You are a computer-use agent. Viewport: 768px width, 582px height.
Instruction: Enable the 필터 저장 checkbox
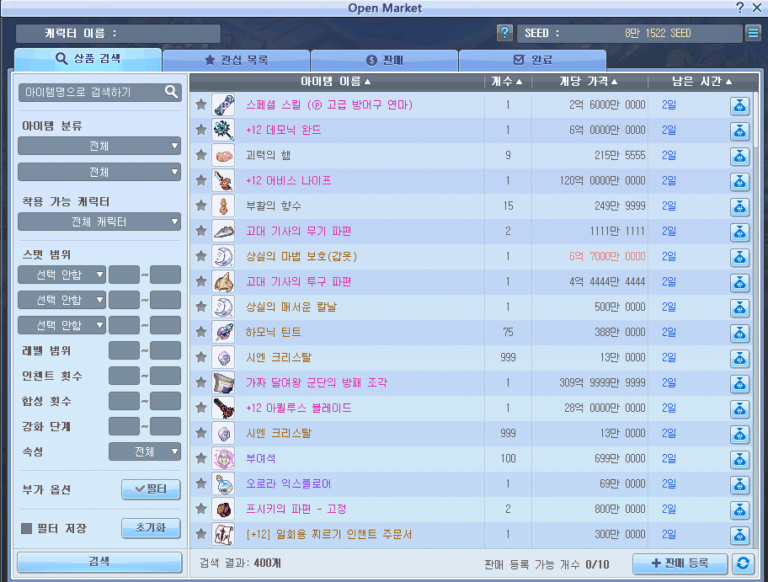(27, 528)
